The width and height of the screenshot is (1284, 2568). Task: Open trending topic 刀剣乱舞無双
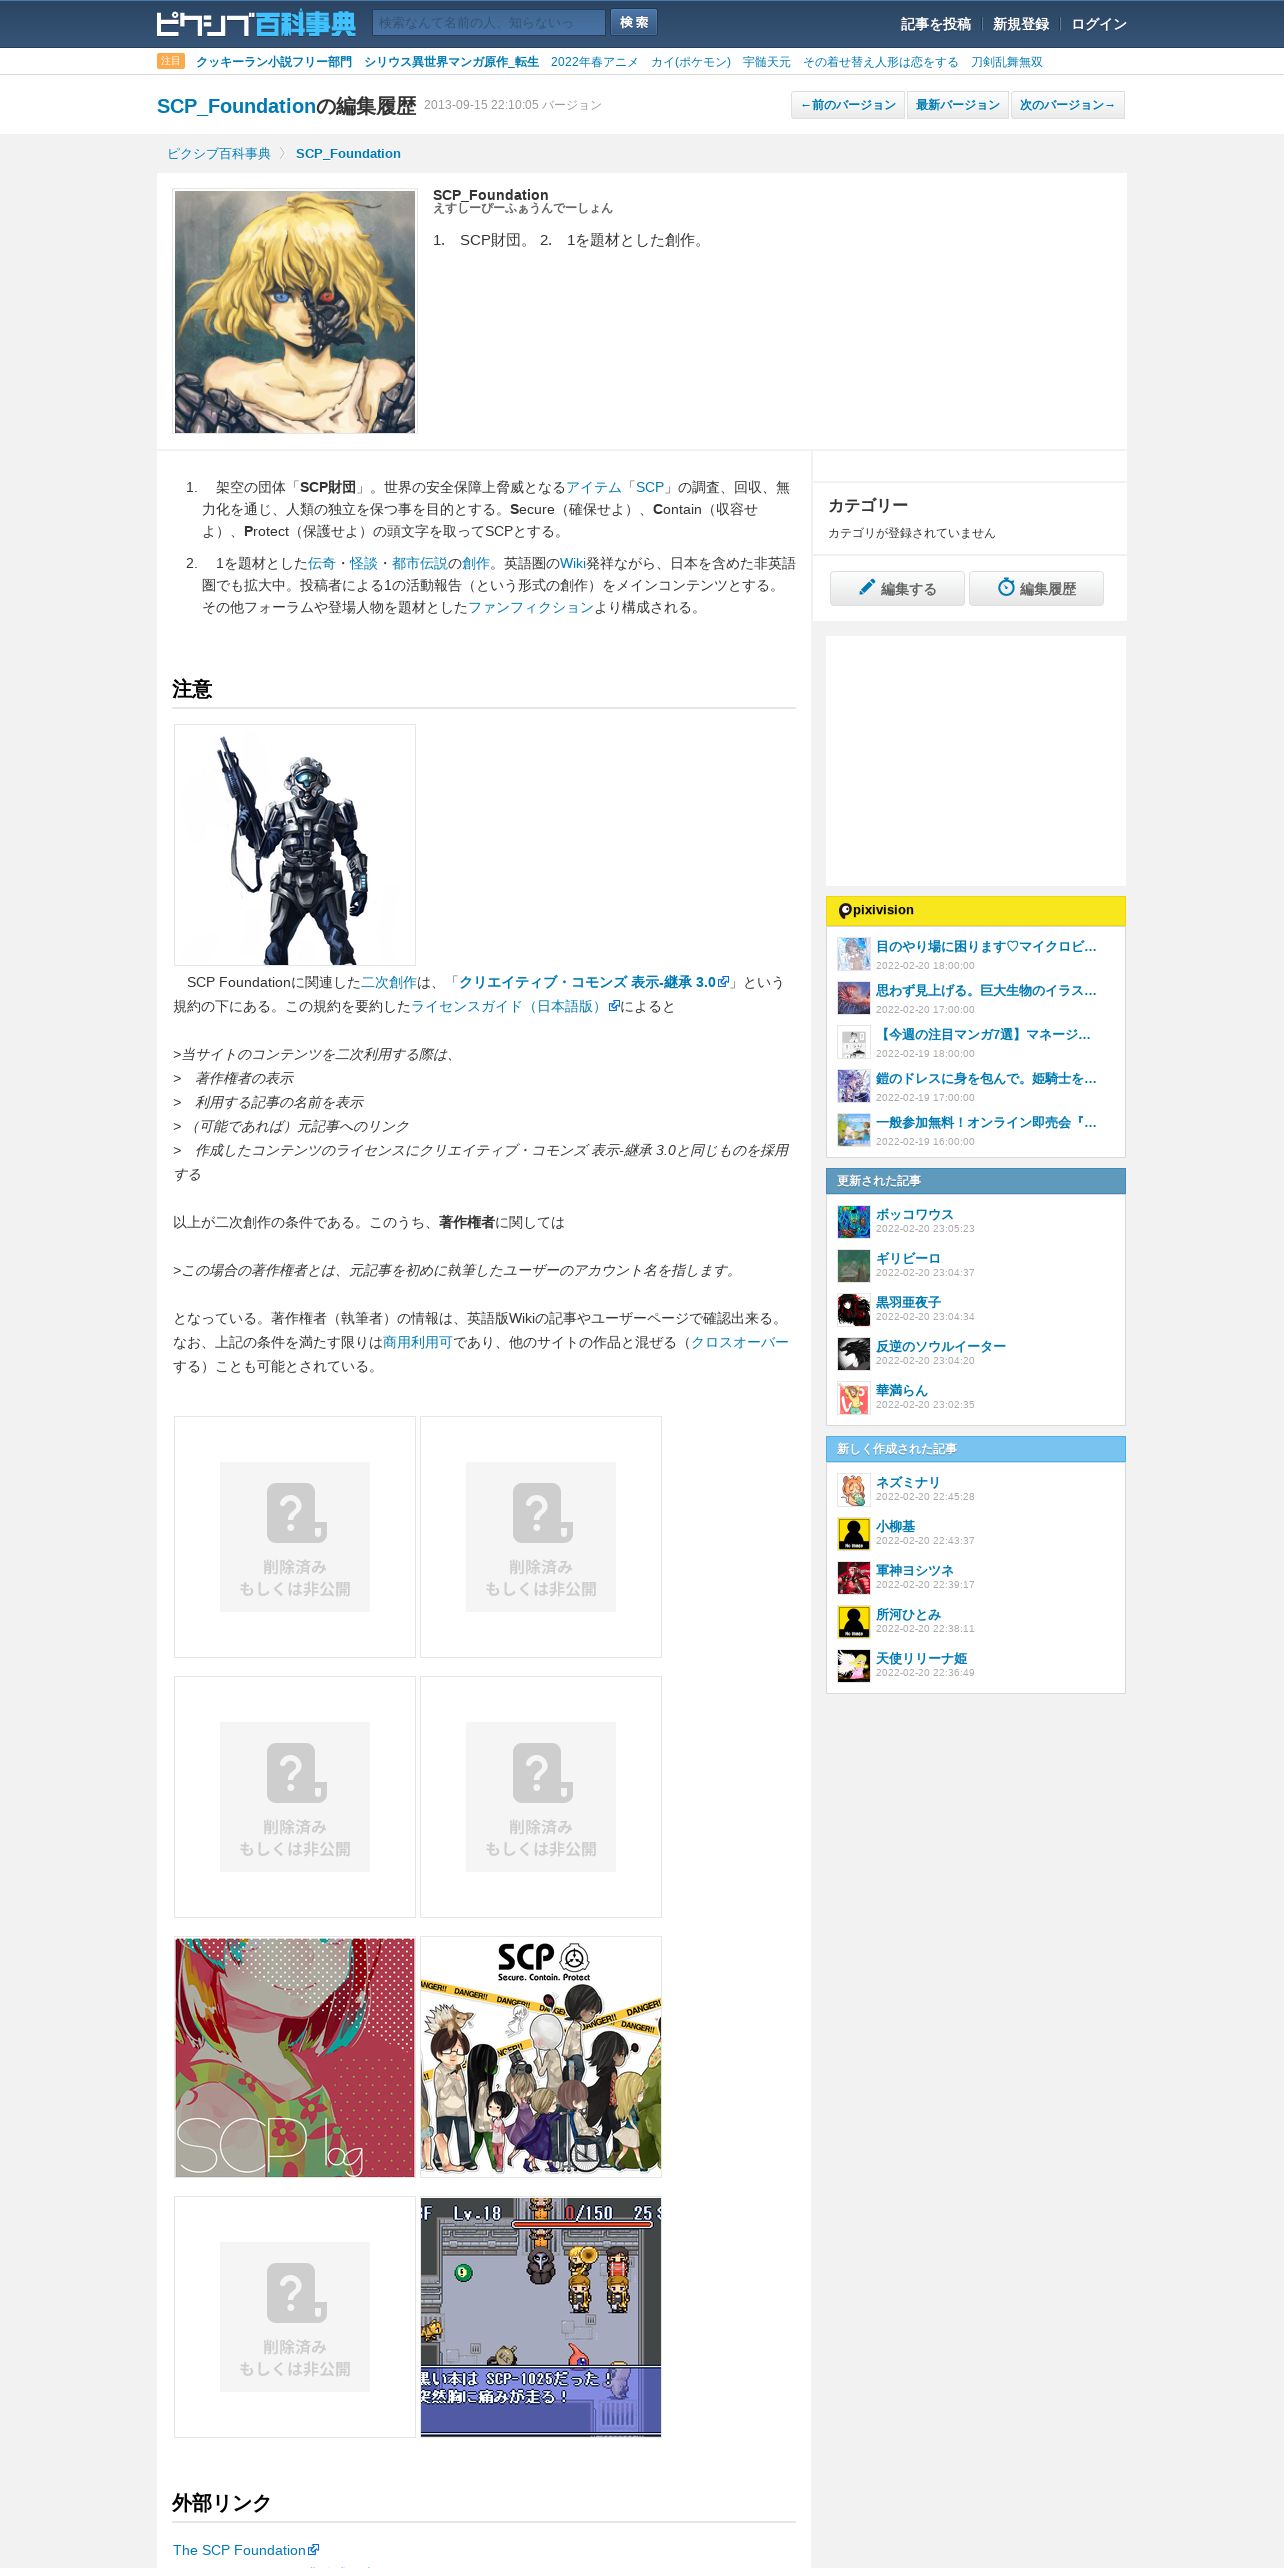tap(1006, 62)
